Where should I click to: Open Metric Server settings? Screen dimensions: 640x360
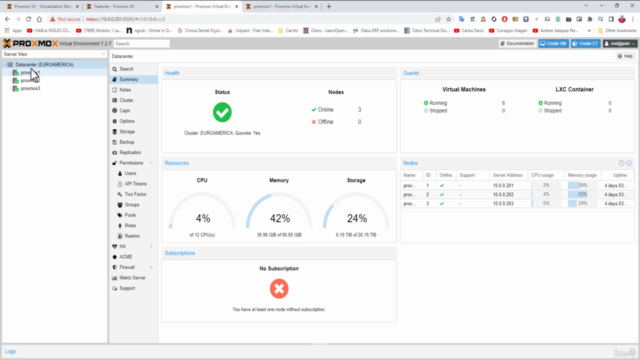133,278
